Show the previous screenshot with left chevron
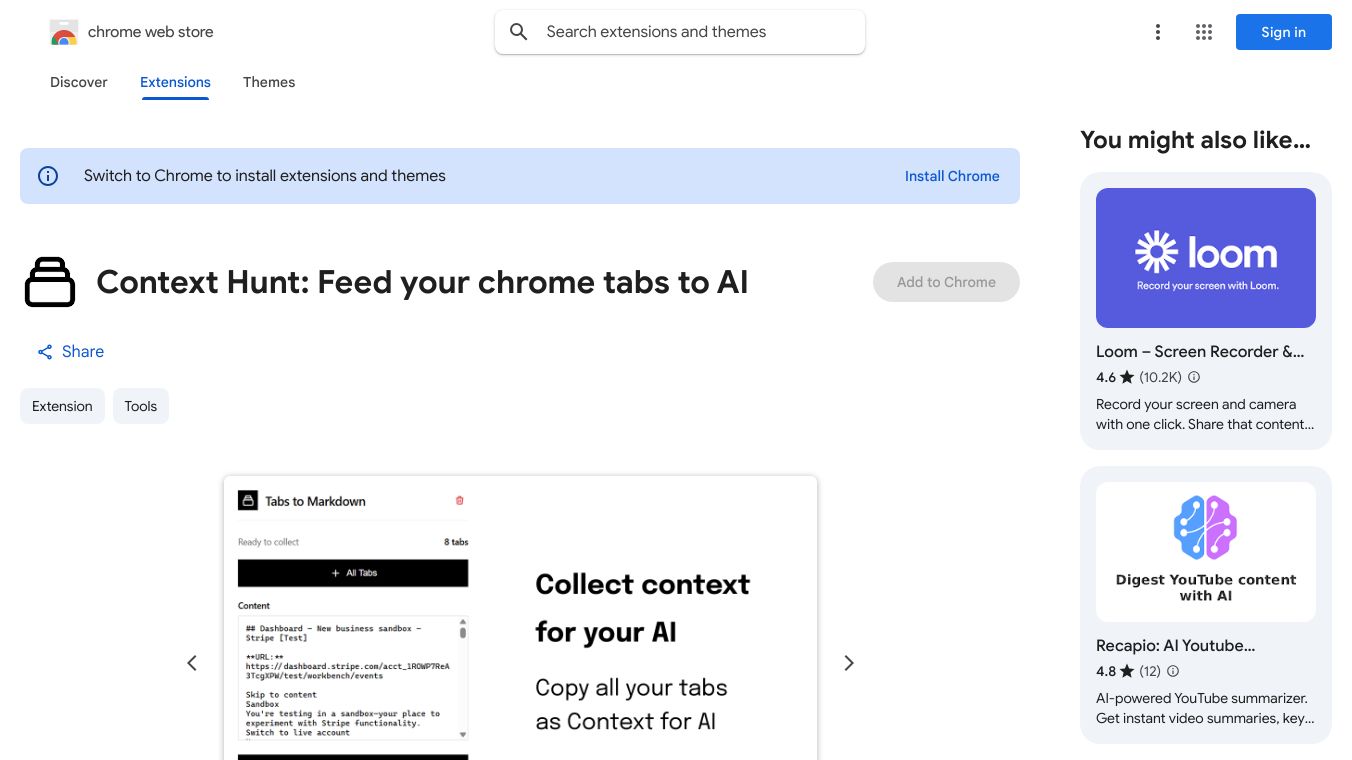 pos(192,663)
